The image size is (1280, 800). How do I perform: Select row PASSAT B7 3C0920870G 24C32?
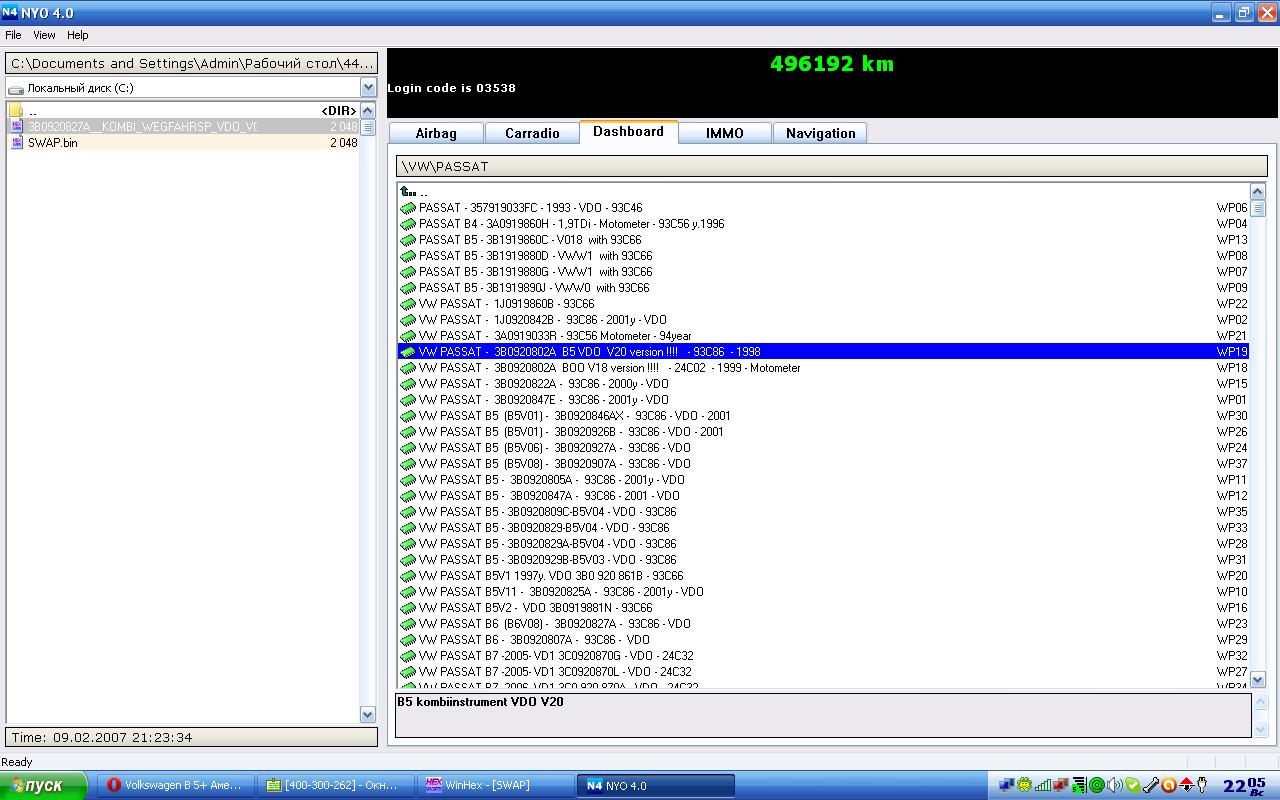(x=823, y=656)
